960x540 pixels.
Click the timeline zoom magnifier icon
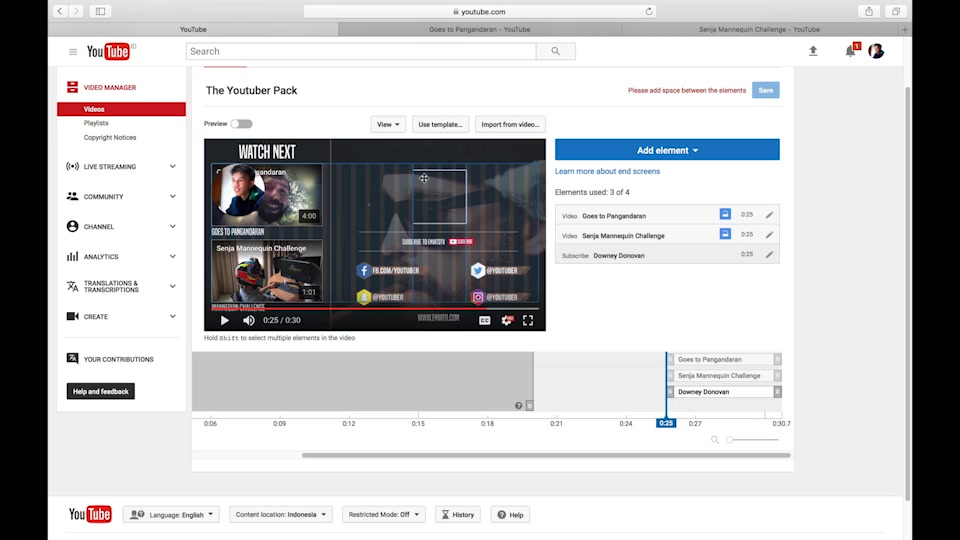click(x=714, y=440)
